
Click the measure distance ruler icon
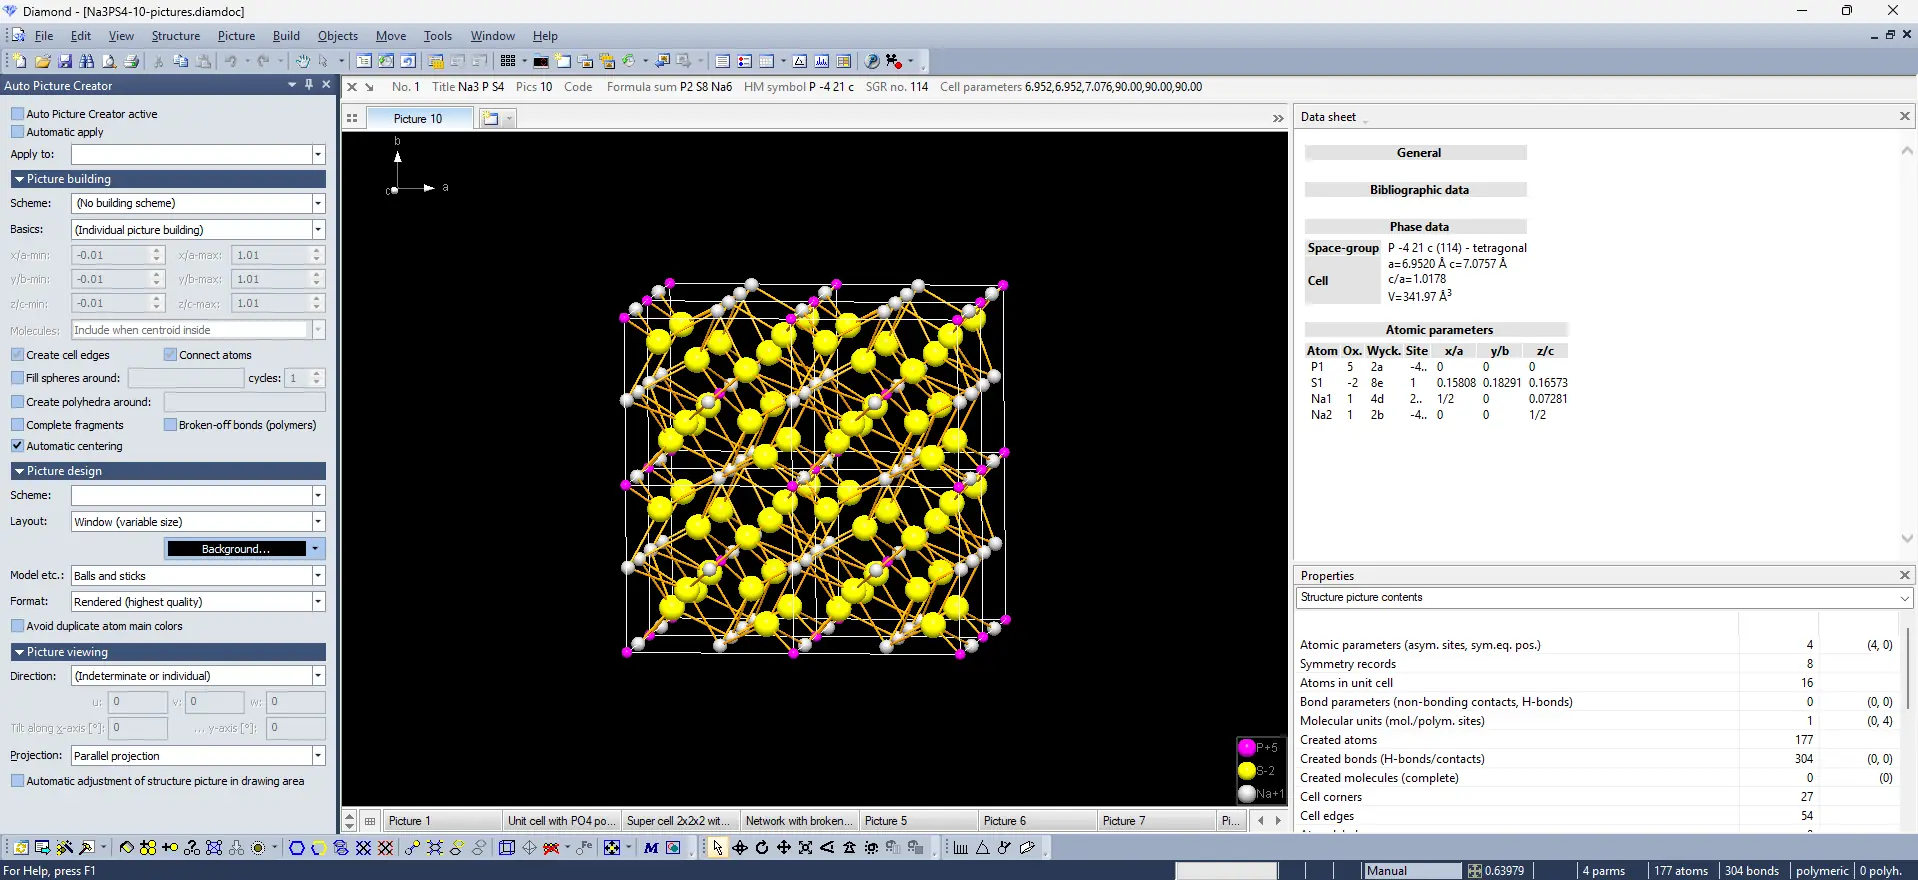pos(961,847)
